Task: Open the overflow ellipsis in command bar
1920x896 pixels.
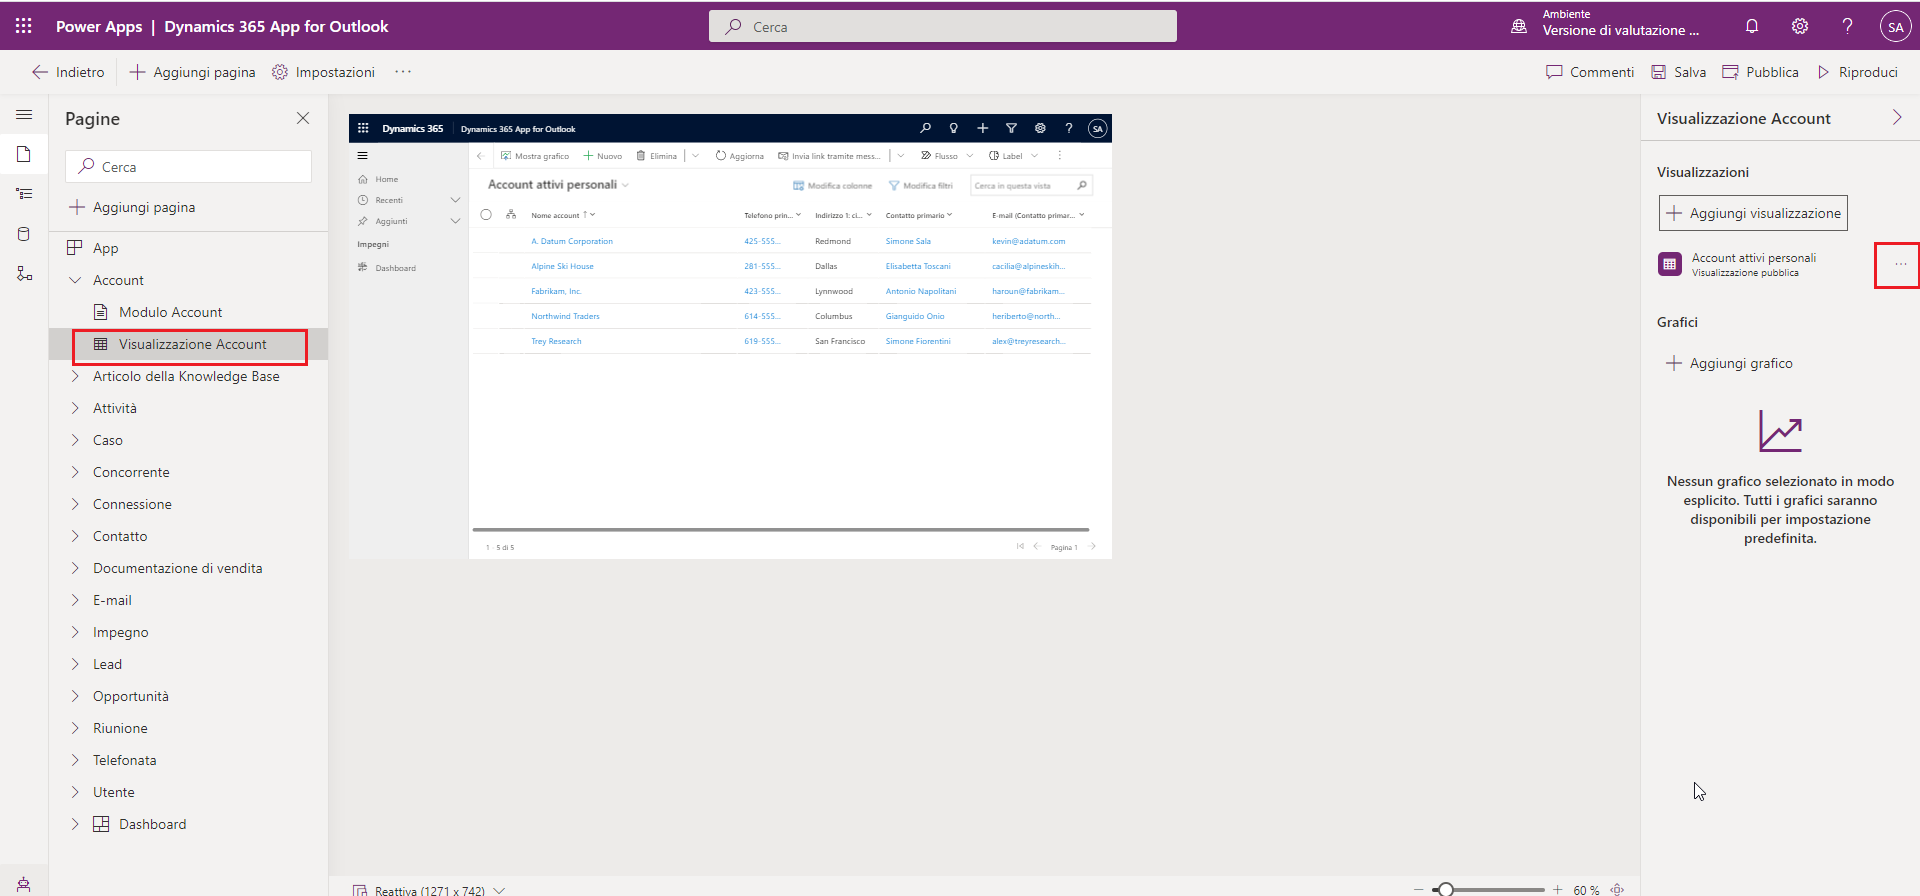Action: pyautogui.click(x=403, y=72)
